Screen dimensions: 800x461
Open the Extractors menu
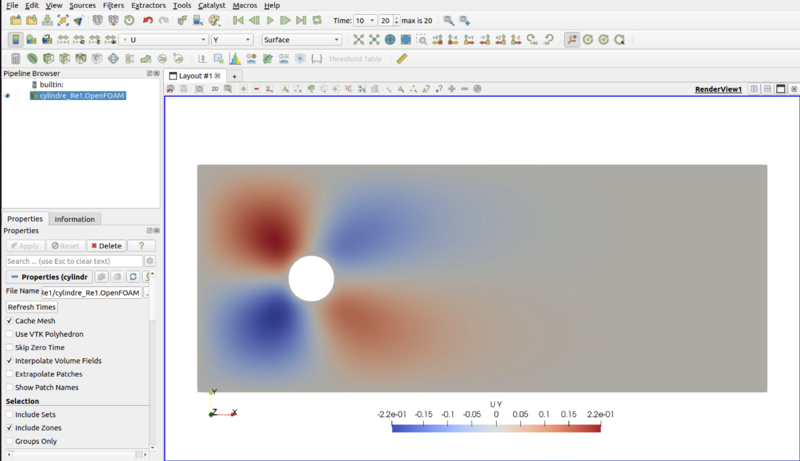coord(148,5)
